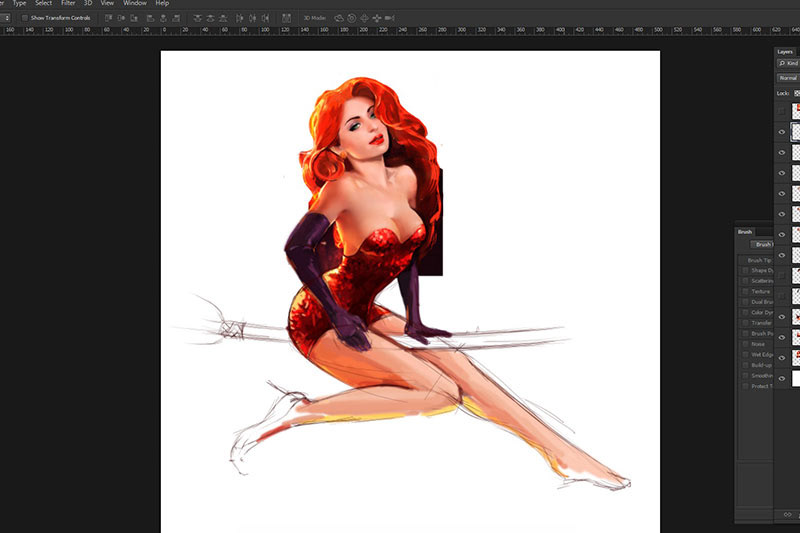Align bottom edges of layers
Viewport: 800px width, 533px height.
(x=134, y=18)
